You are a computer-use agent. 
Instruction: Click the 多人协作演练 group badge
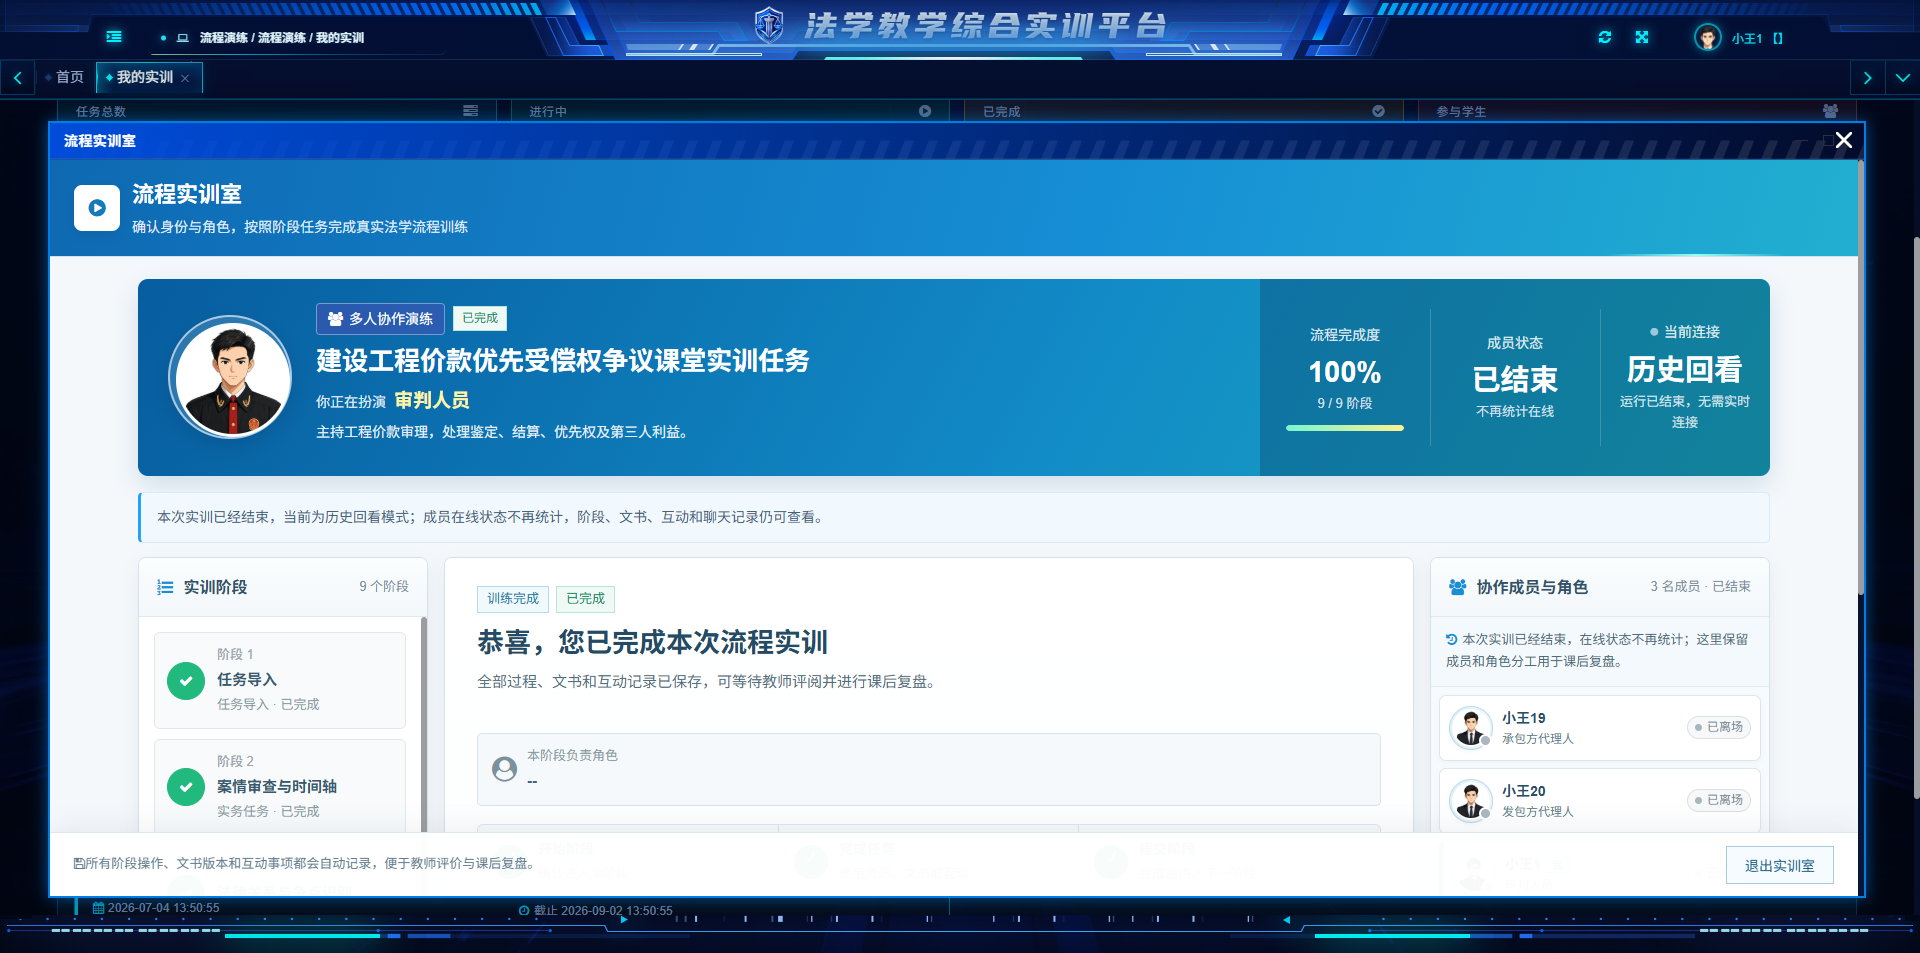pos(380,318)
